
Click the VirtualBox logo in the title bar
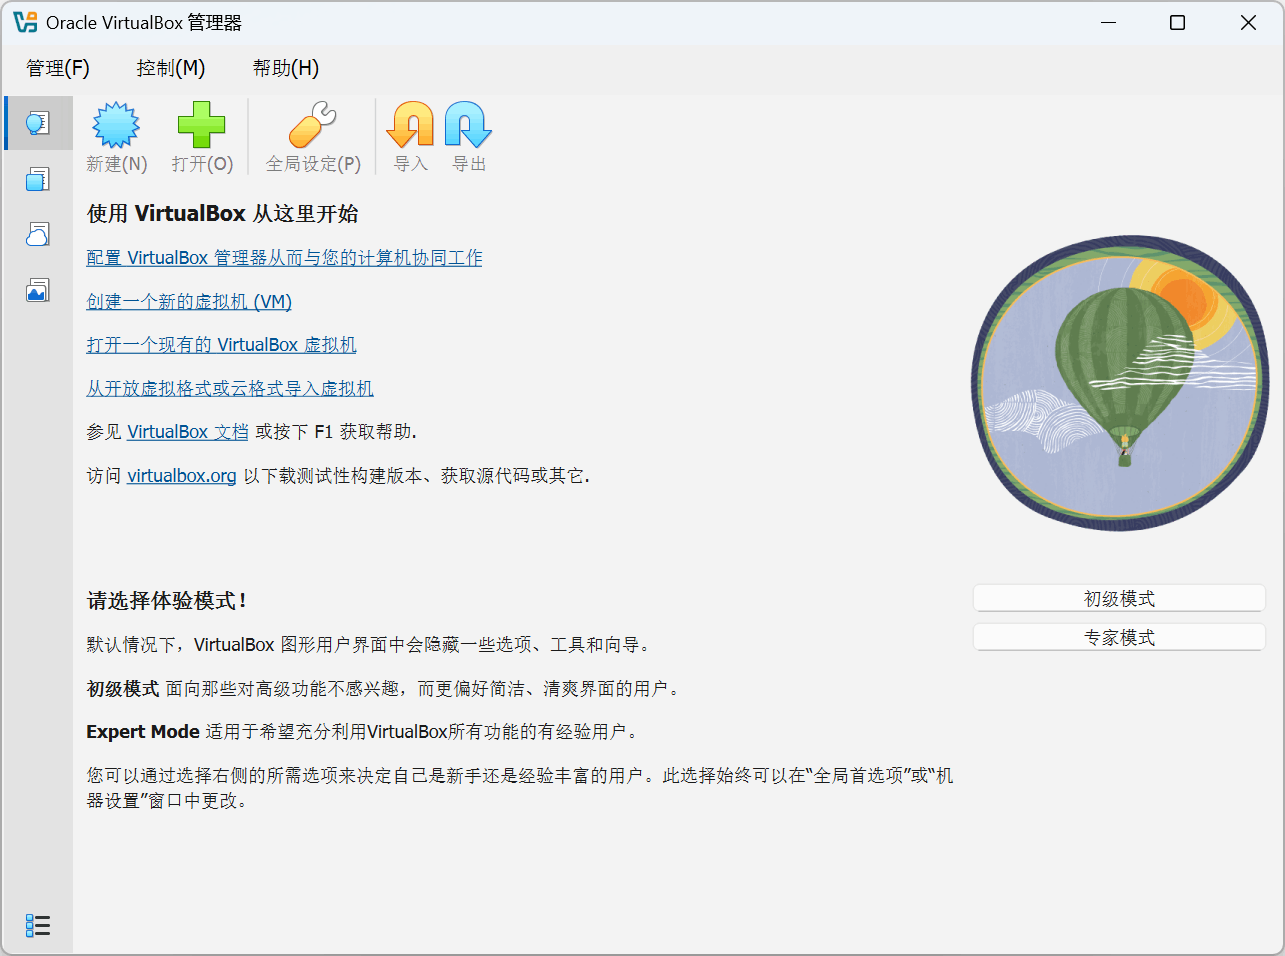point(25,22)
